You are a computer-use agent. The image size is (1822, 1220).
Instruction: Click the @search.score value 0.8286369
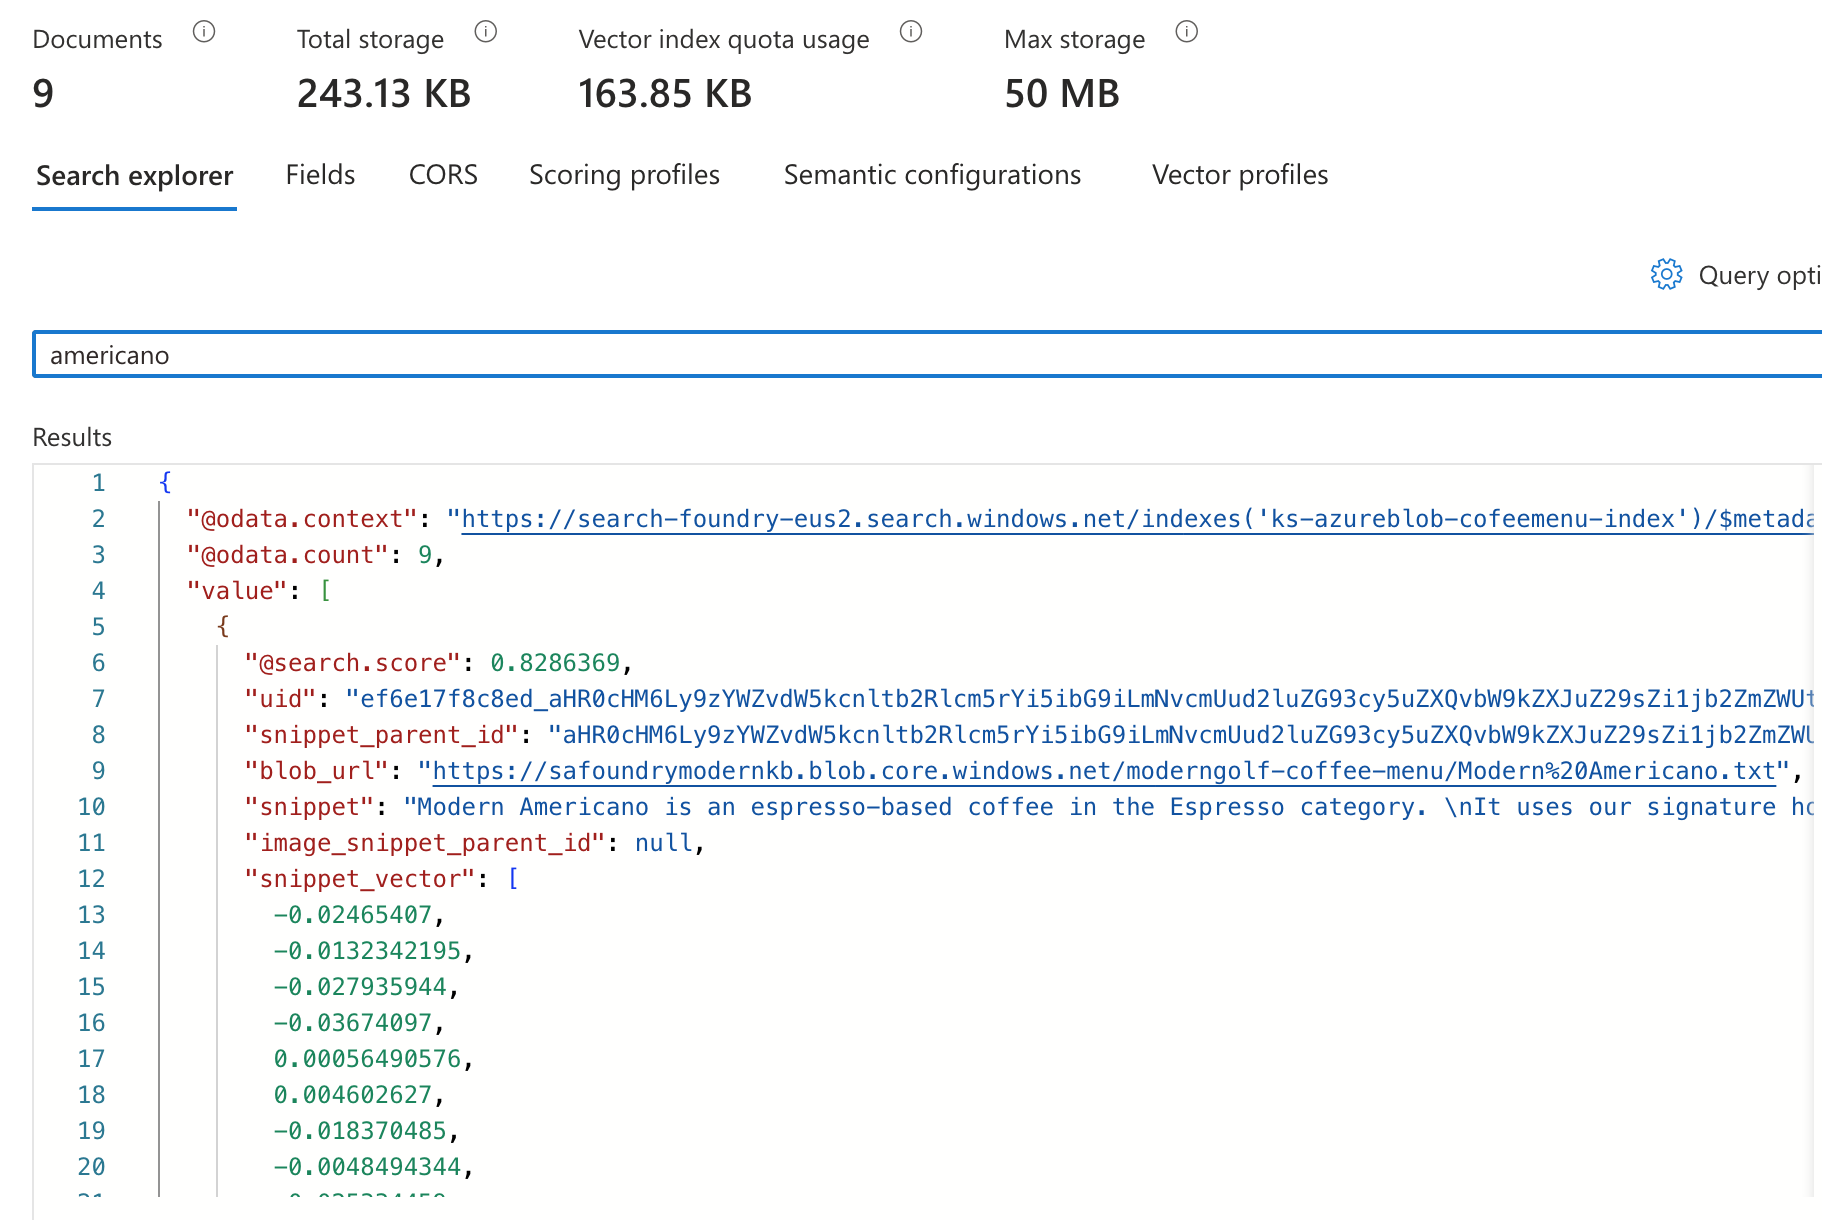(555, 663)
